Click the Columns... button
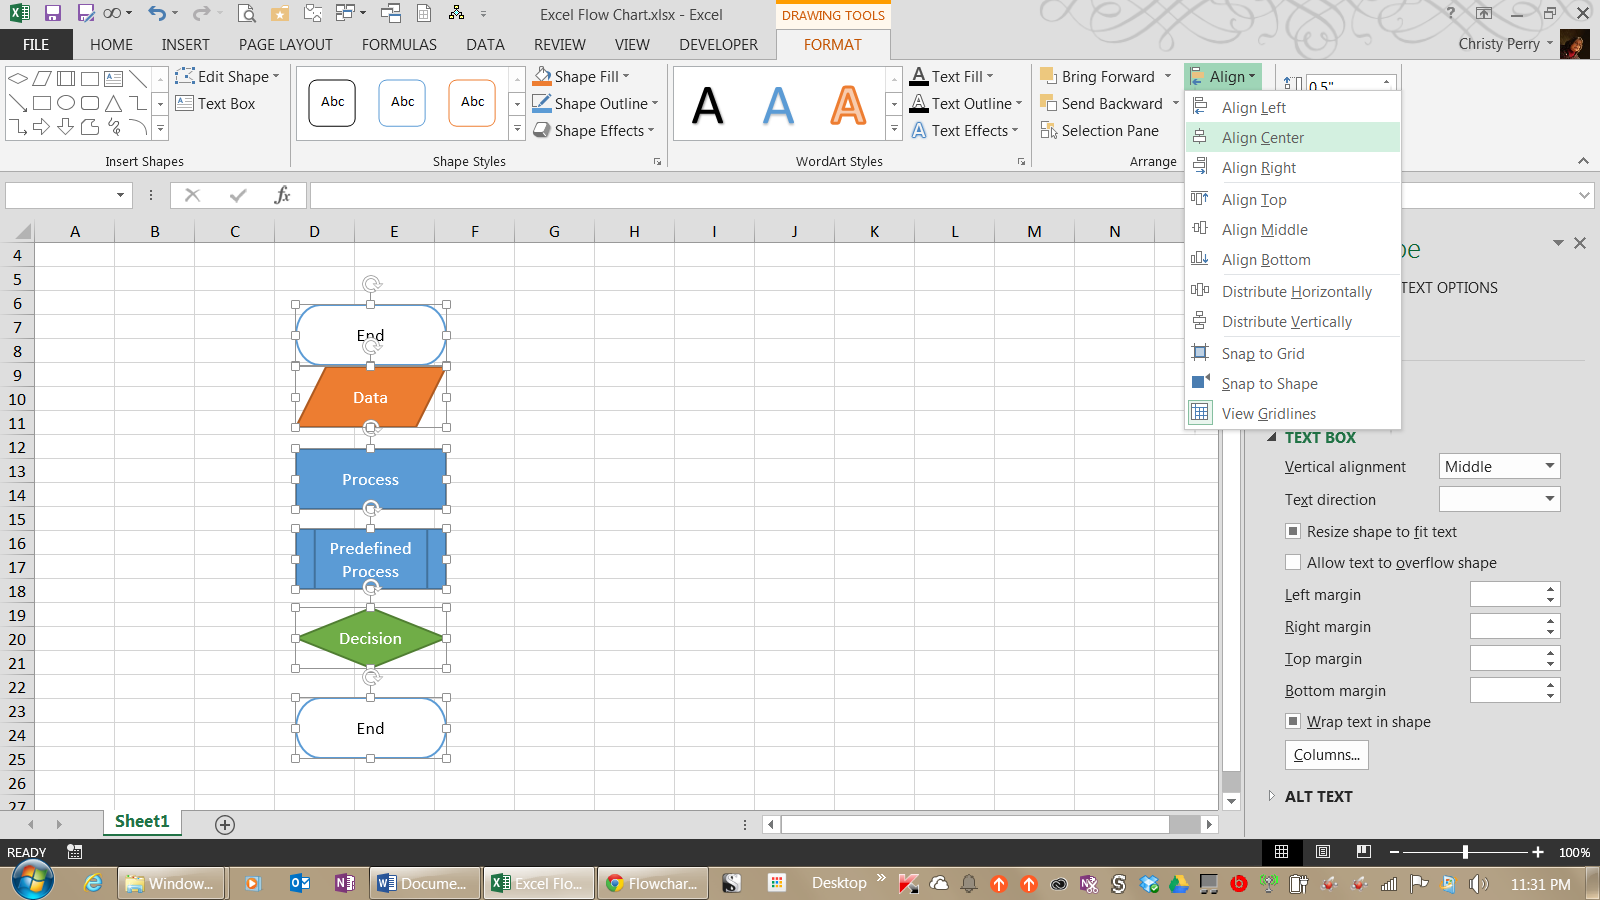 coord(1326,755)
